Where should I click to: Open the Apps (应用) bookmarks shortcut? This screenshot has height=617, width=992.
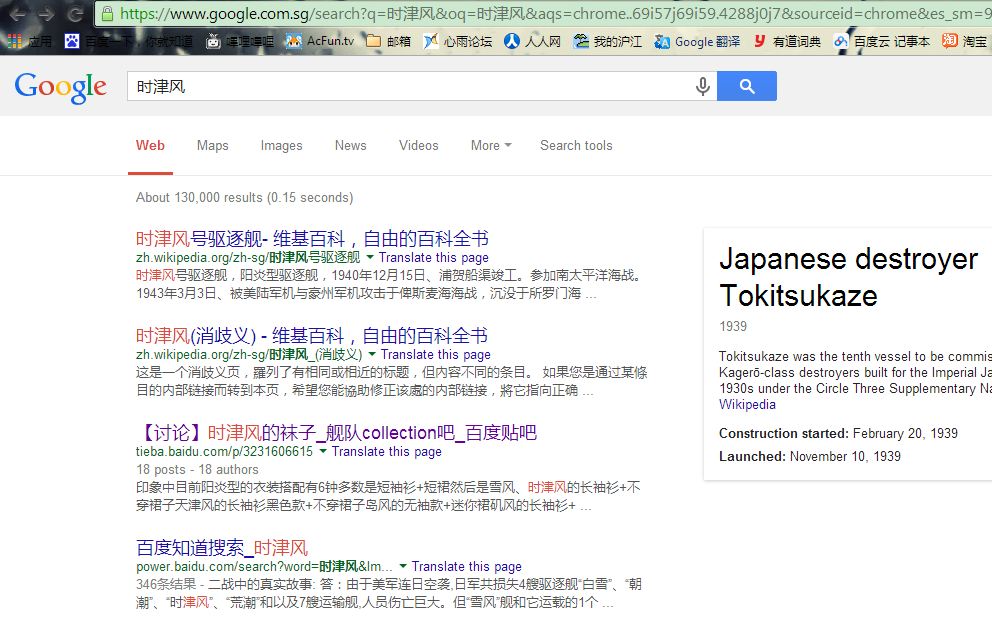pos(30,42)
